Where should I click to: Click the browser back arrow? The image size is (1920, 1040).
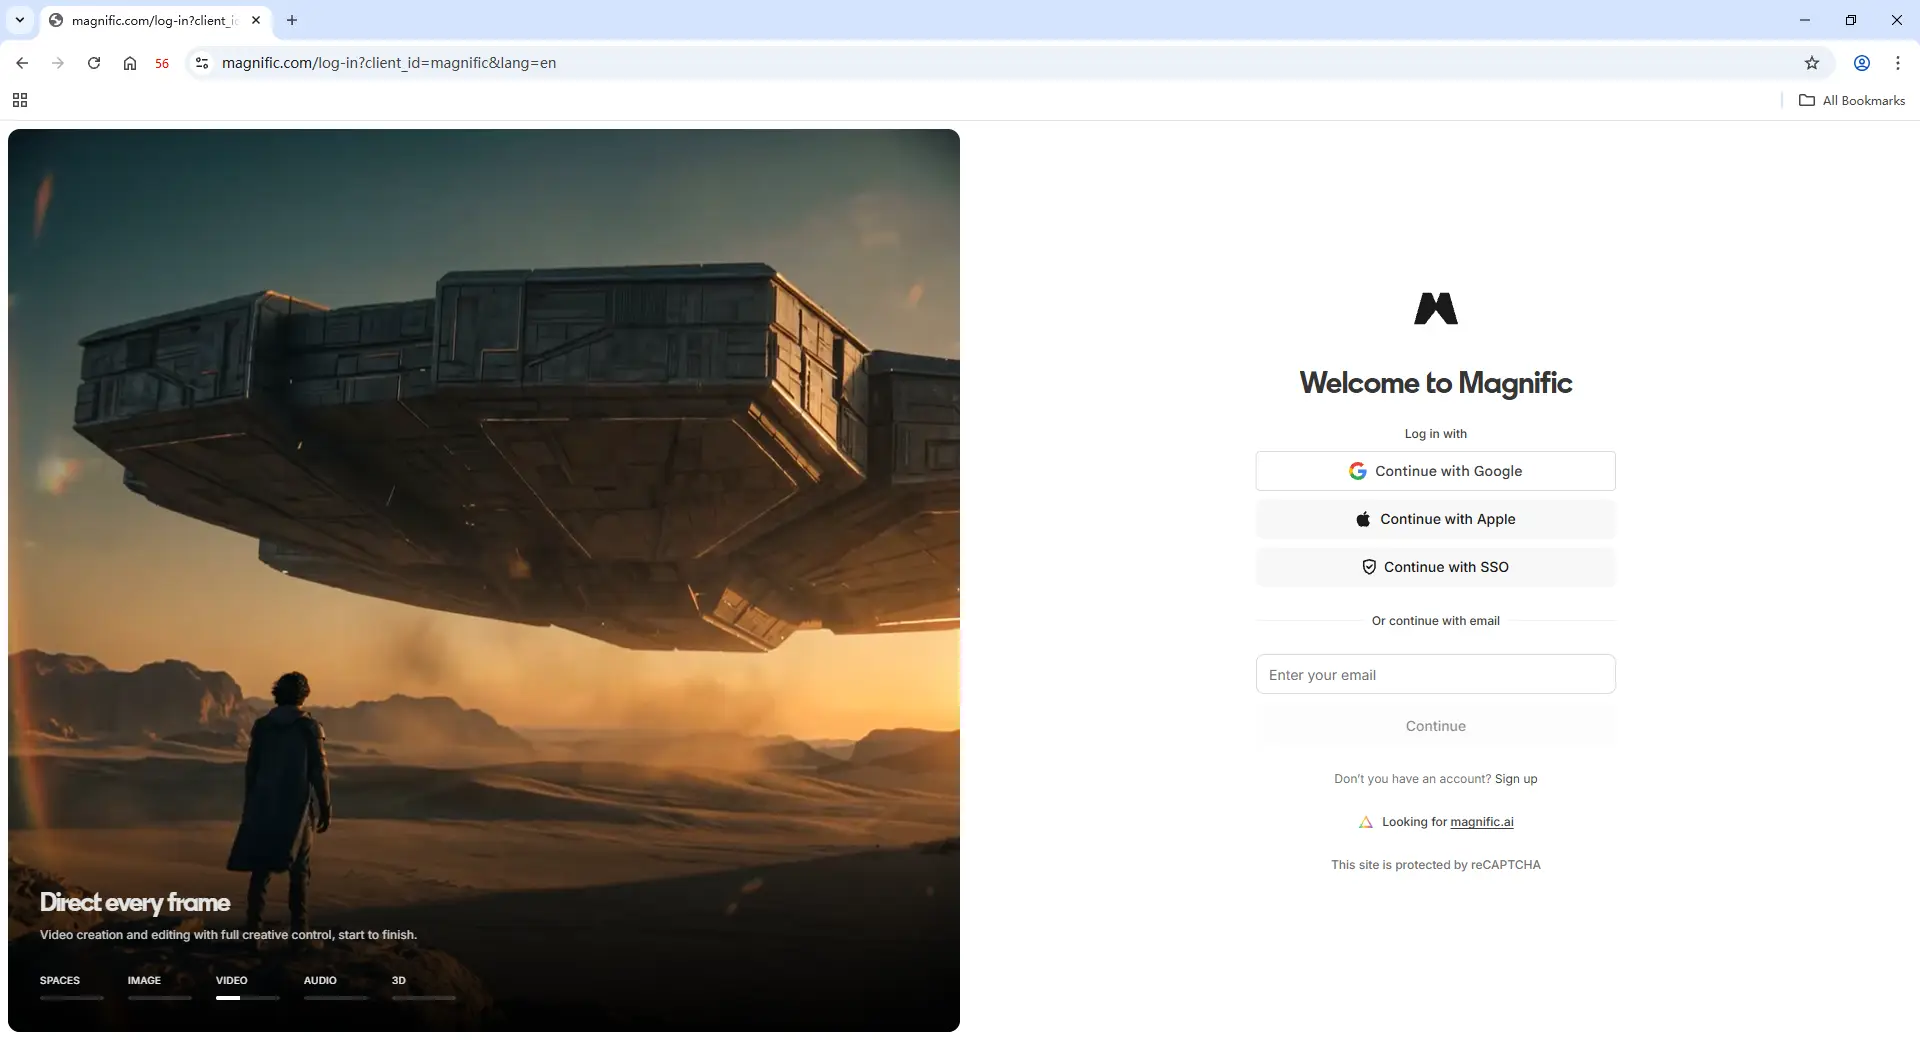pyautogui.click(x=22, y=63)
